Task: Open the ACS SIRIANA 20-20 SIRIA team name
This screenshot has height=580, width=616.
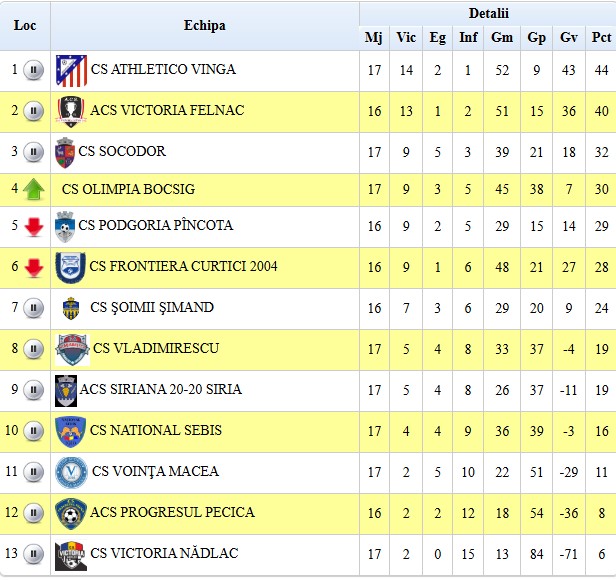Action: pos(160,390)
